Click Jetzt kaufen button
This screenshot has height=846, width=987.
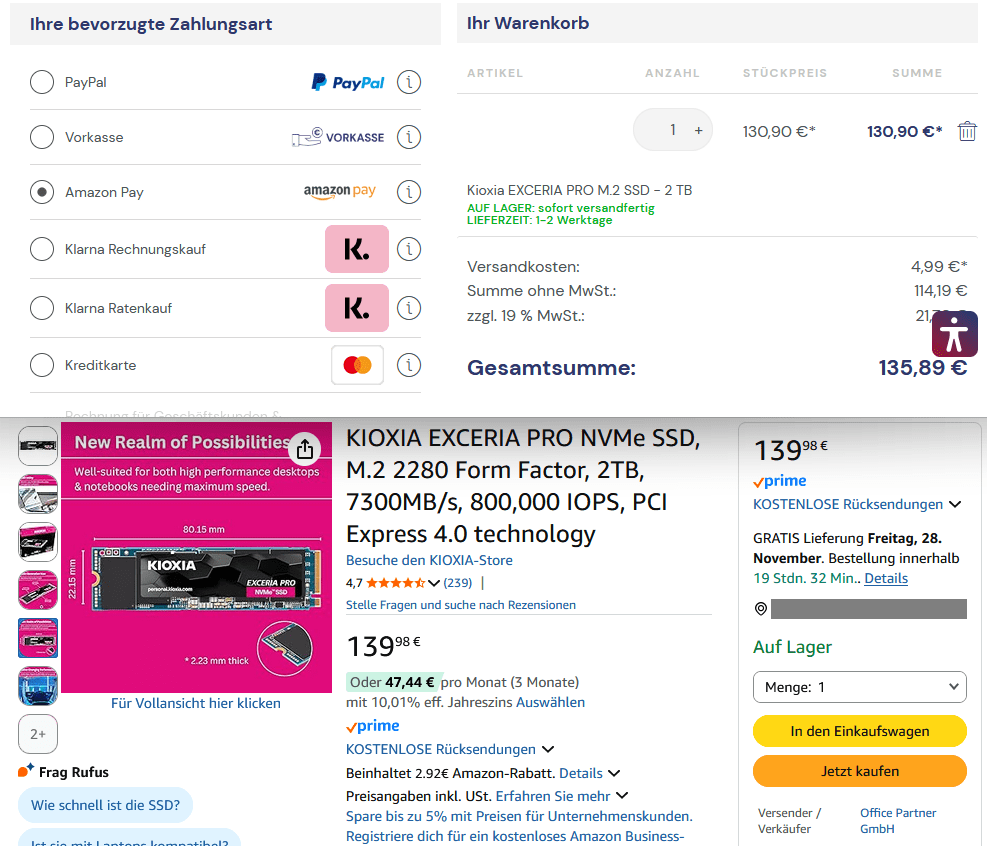[x=860, y=771]
